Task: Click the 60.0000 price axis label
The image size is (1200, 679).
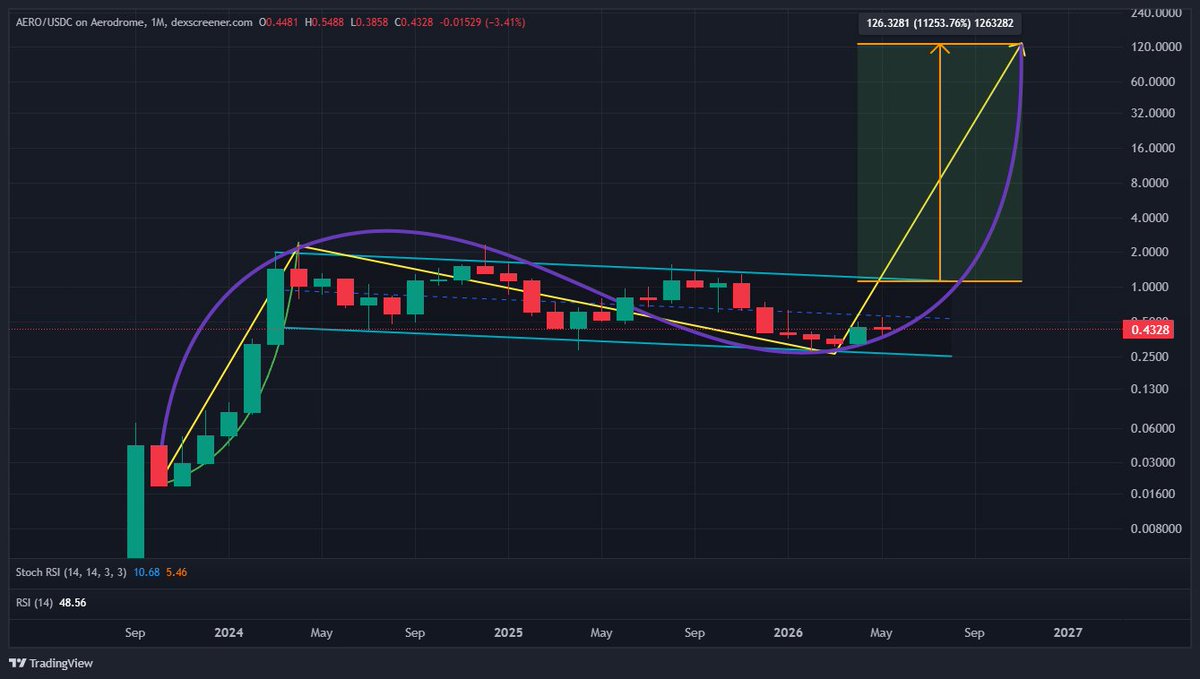Action: pos(1155,81)
